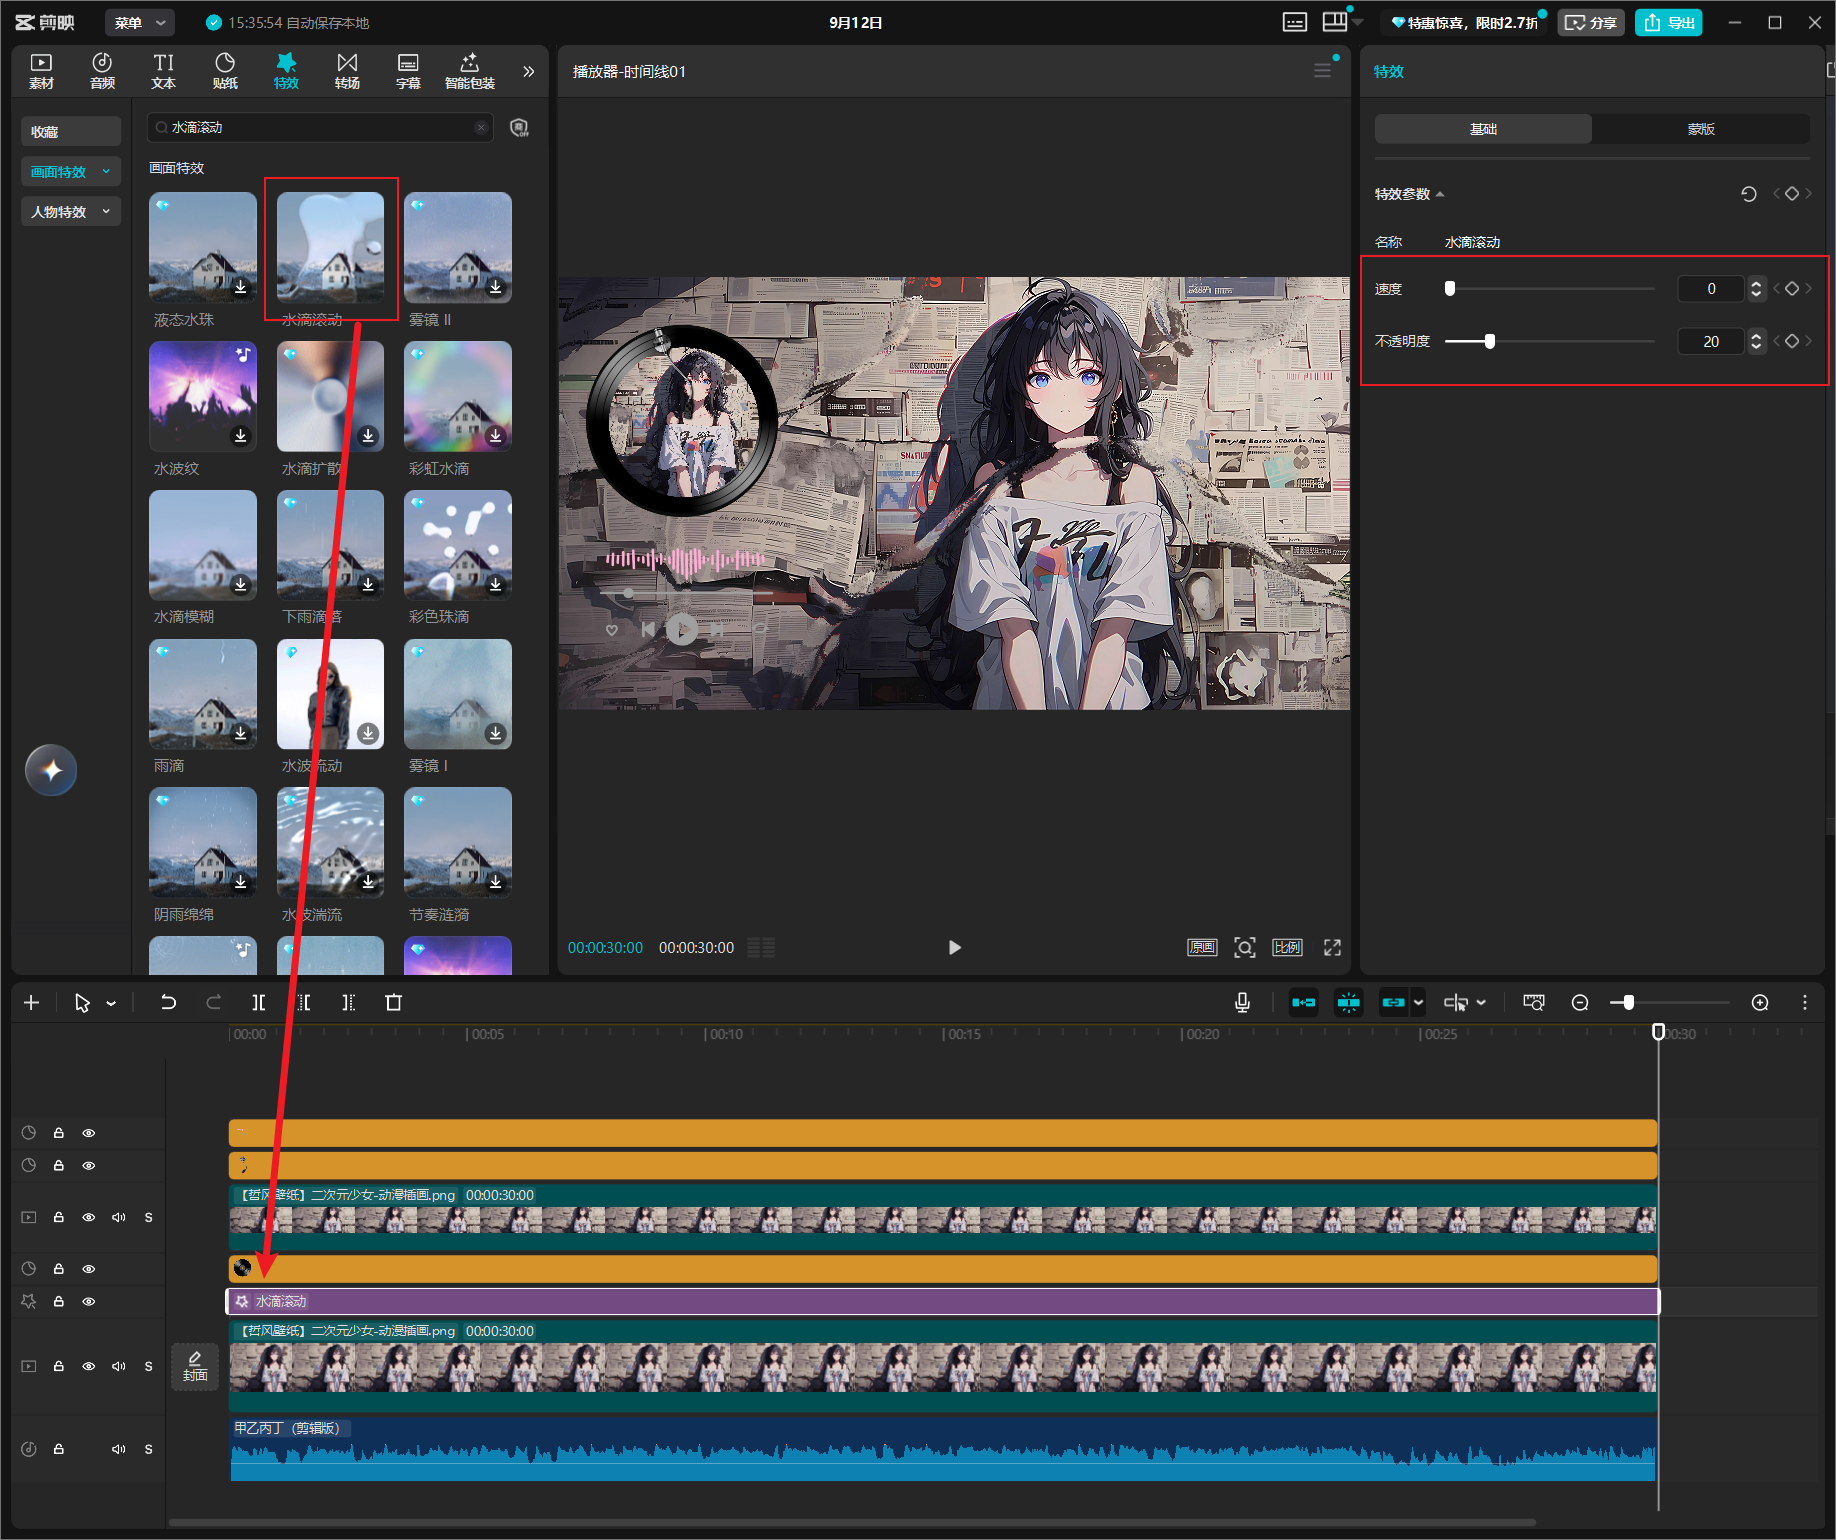Click the 封面 cover button

195,1366
